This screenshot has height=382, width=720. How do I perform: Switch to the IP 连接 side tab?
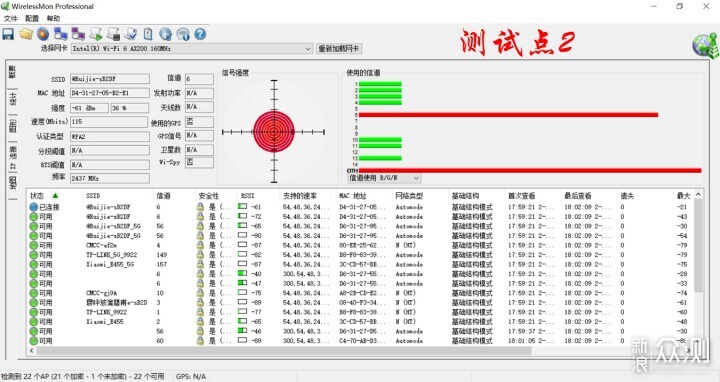coord(12,157)
